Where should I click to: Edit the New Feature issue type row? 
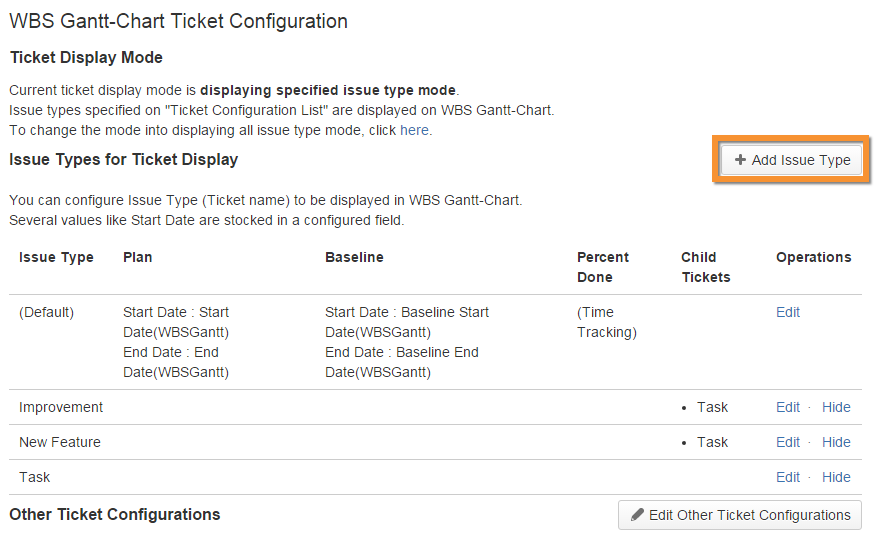(788, 442)
